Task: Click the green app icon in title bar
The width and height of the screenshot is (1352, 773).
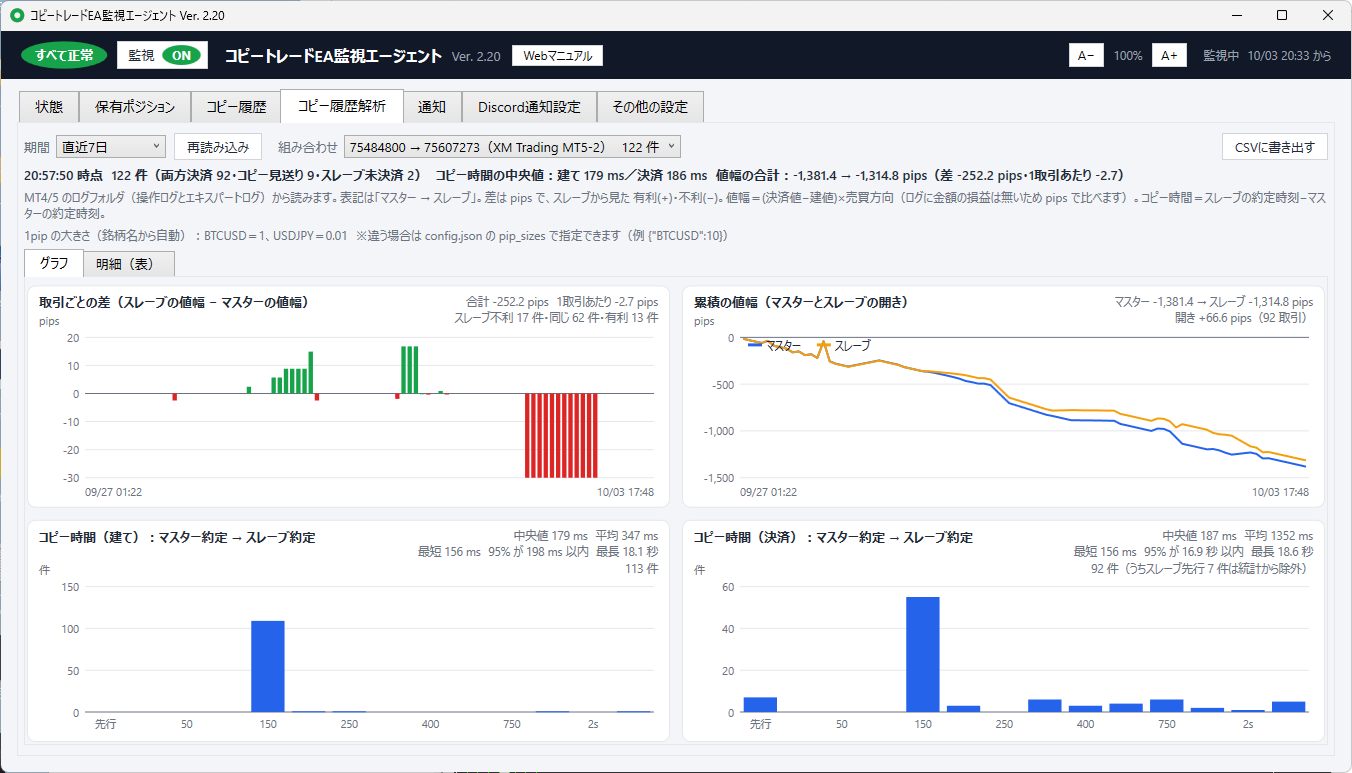Action: (16, 15)
